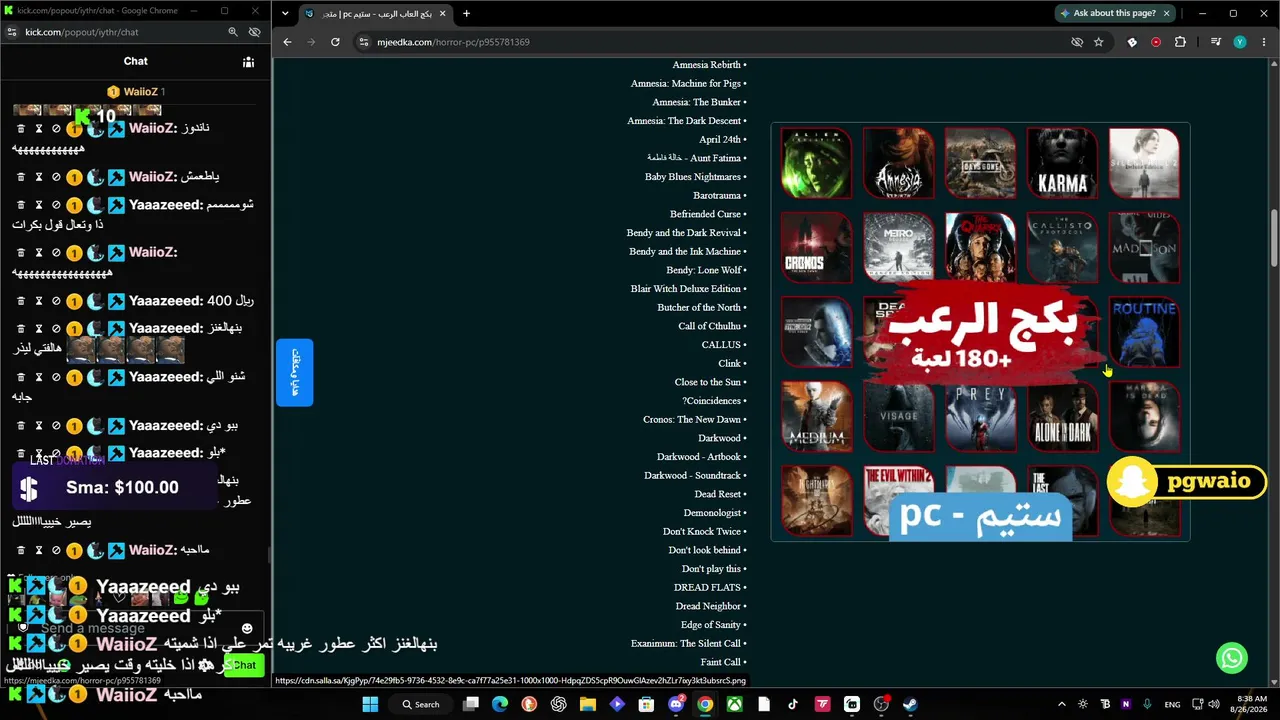Show hidden system tray icons
The width and height of the screenshot is (1280, 720).
click(x=1062, y=704)
